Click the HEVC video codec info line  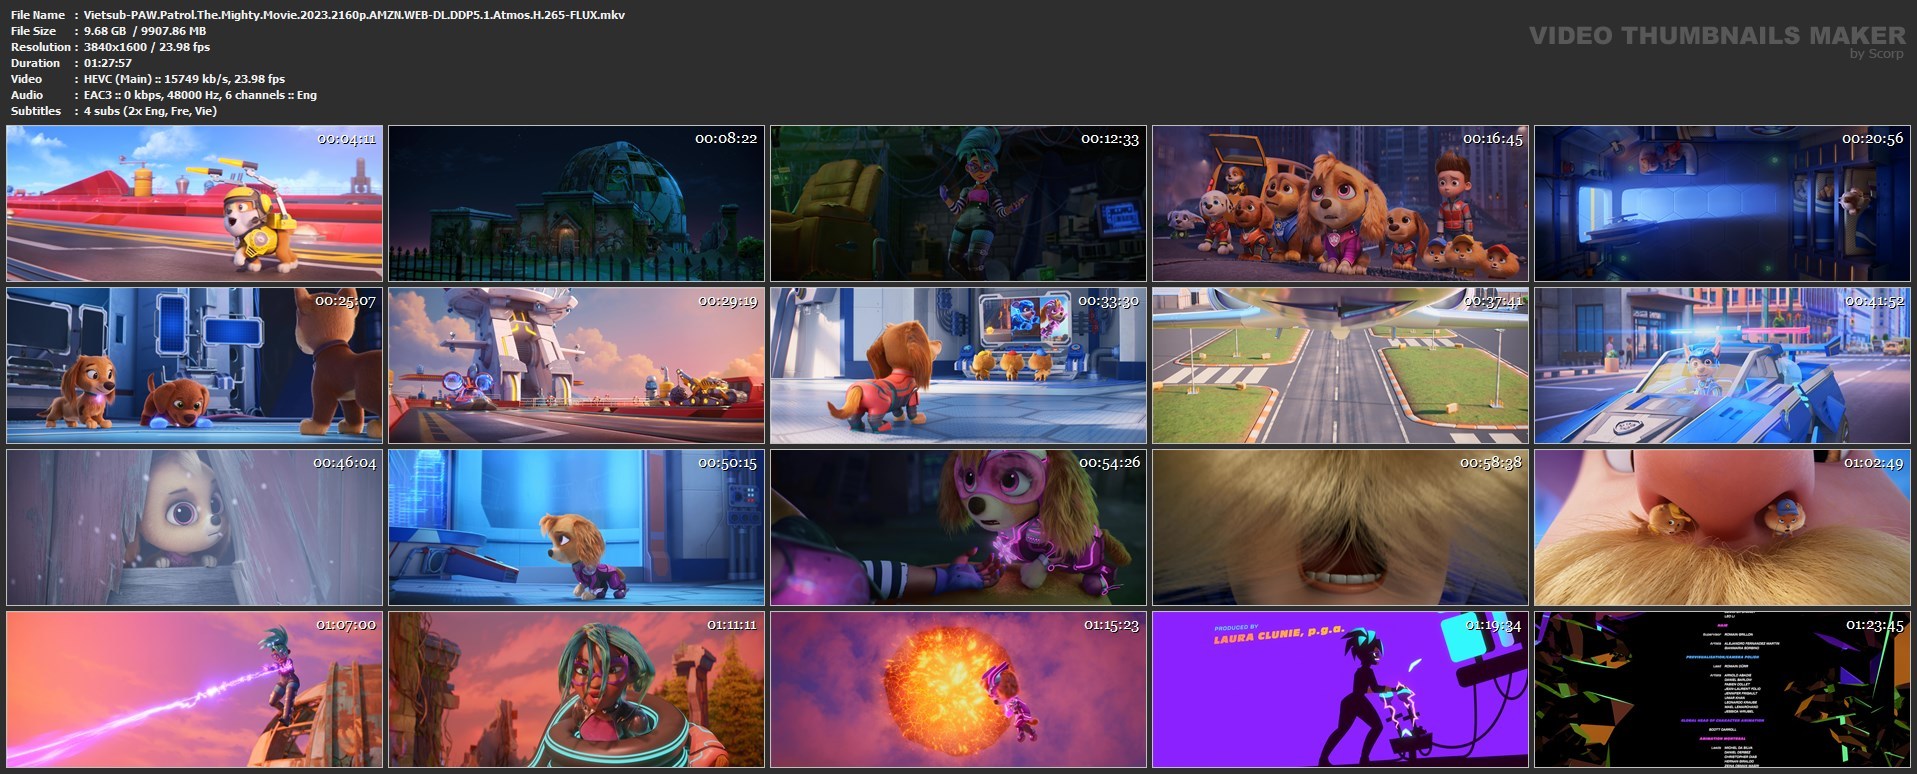tap(185, 79)
